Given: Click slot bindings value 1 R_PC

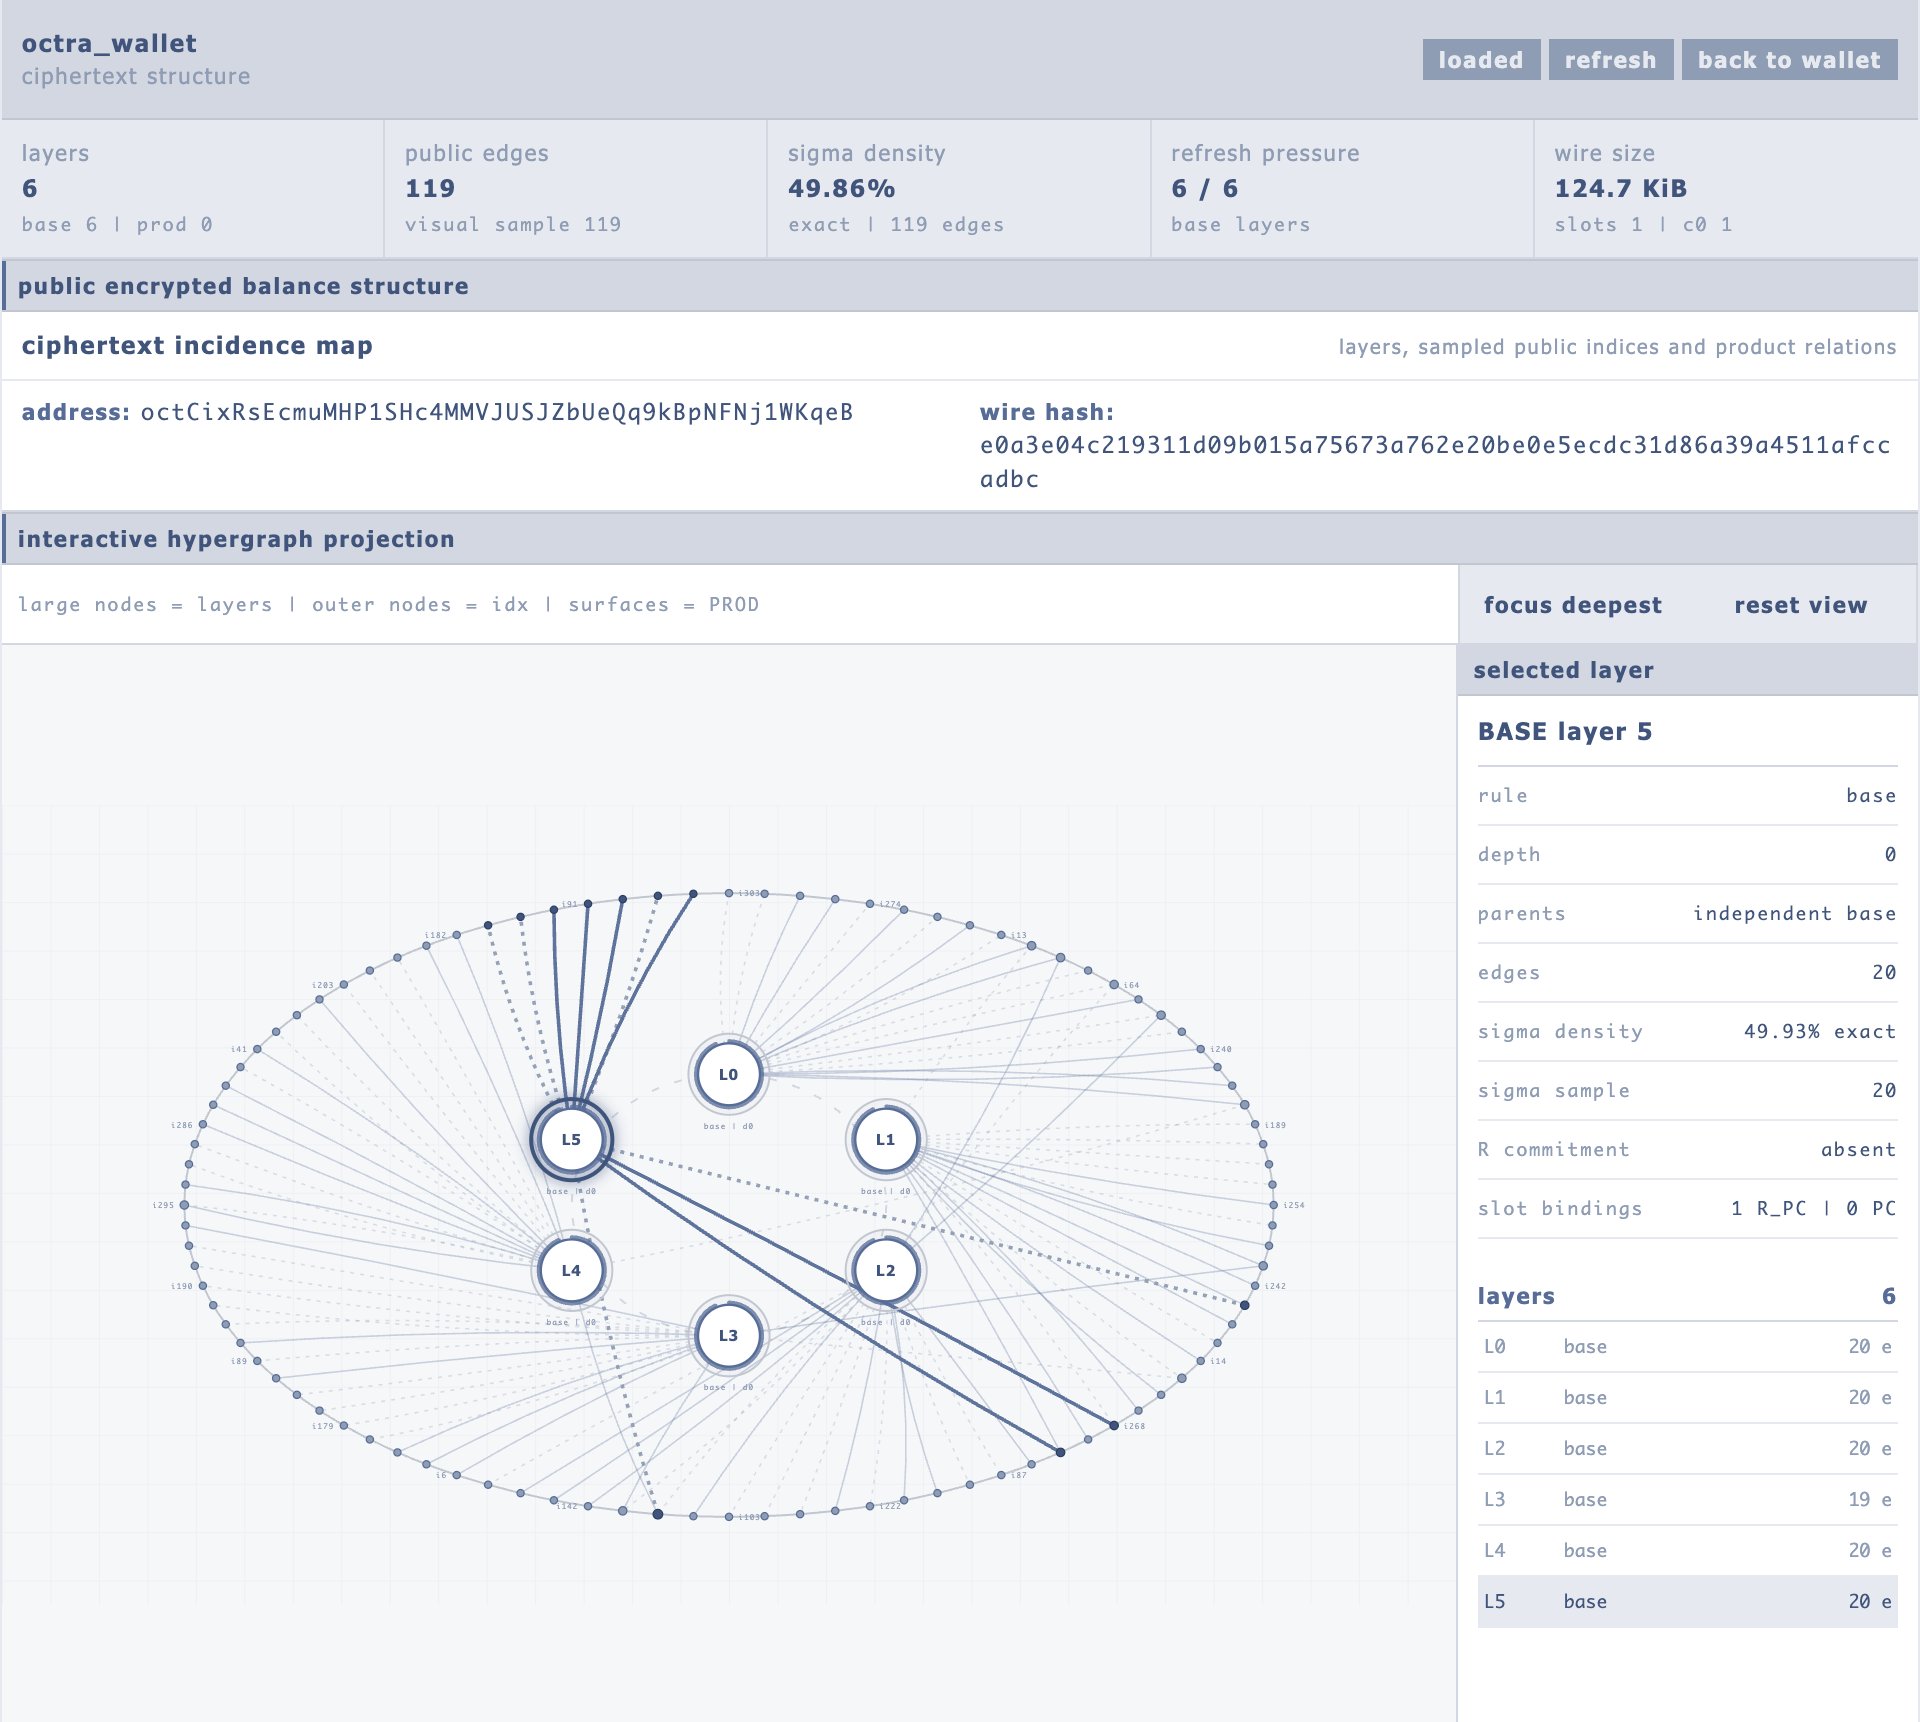Looking at the screenshot, I should point(1814,1209).
